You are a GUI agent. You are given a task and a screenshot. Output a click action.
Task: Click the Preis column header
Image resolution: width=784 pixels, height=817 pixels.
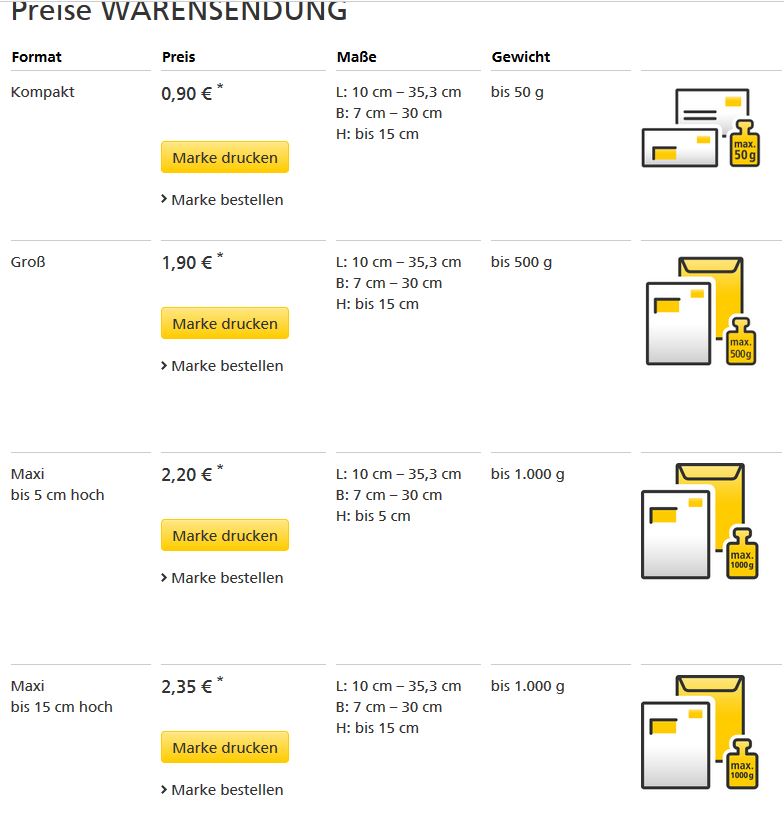(x=178, y=57)
